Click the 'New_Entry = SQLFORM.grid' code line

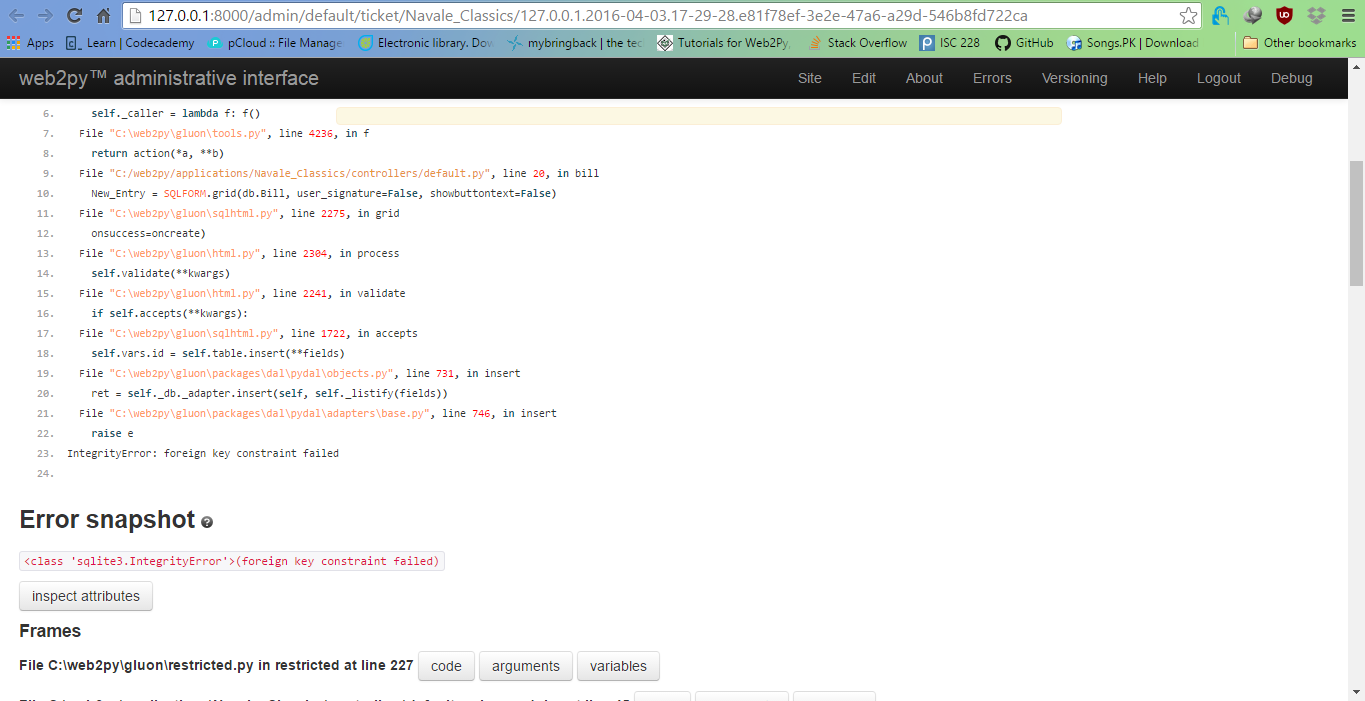pos(323,193)
